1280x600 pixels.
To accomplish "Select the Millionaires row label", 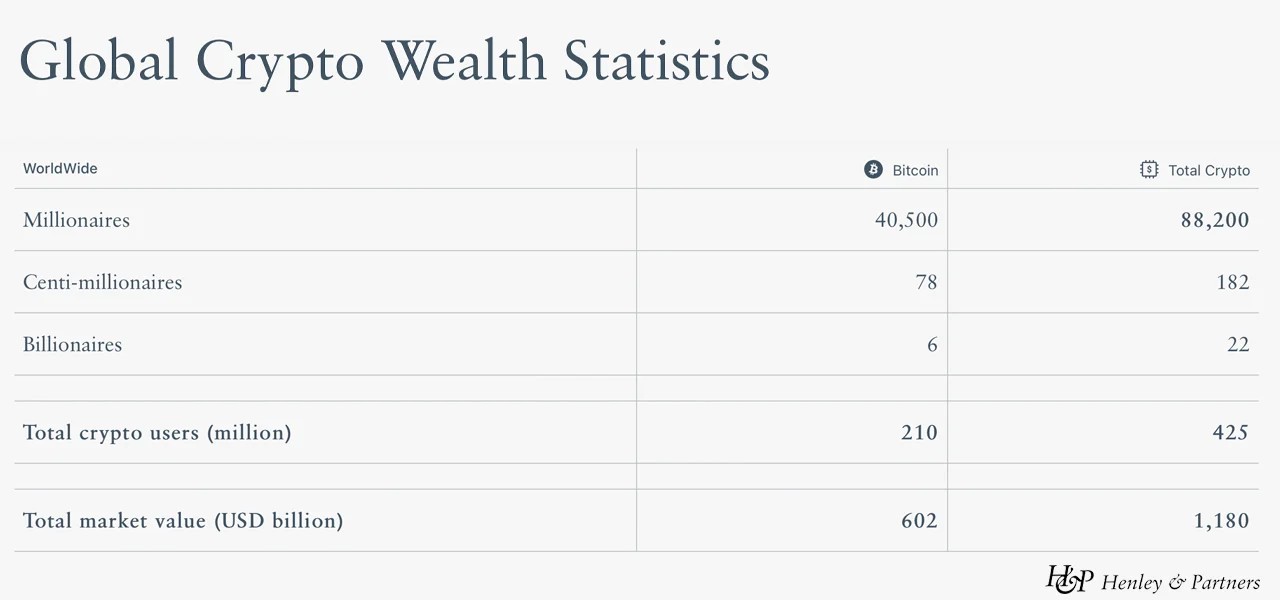I will [76, 220].
